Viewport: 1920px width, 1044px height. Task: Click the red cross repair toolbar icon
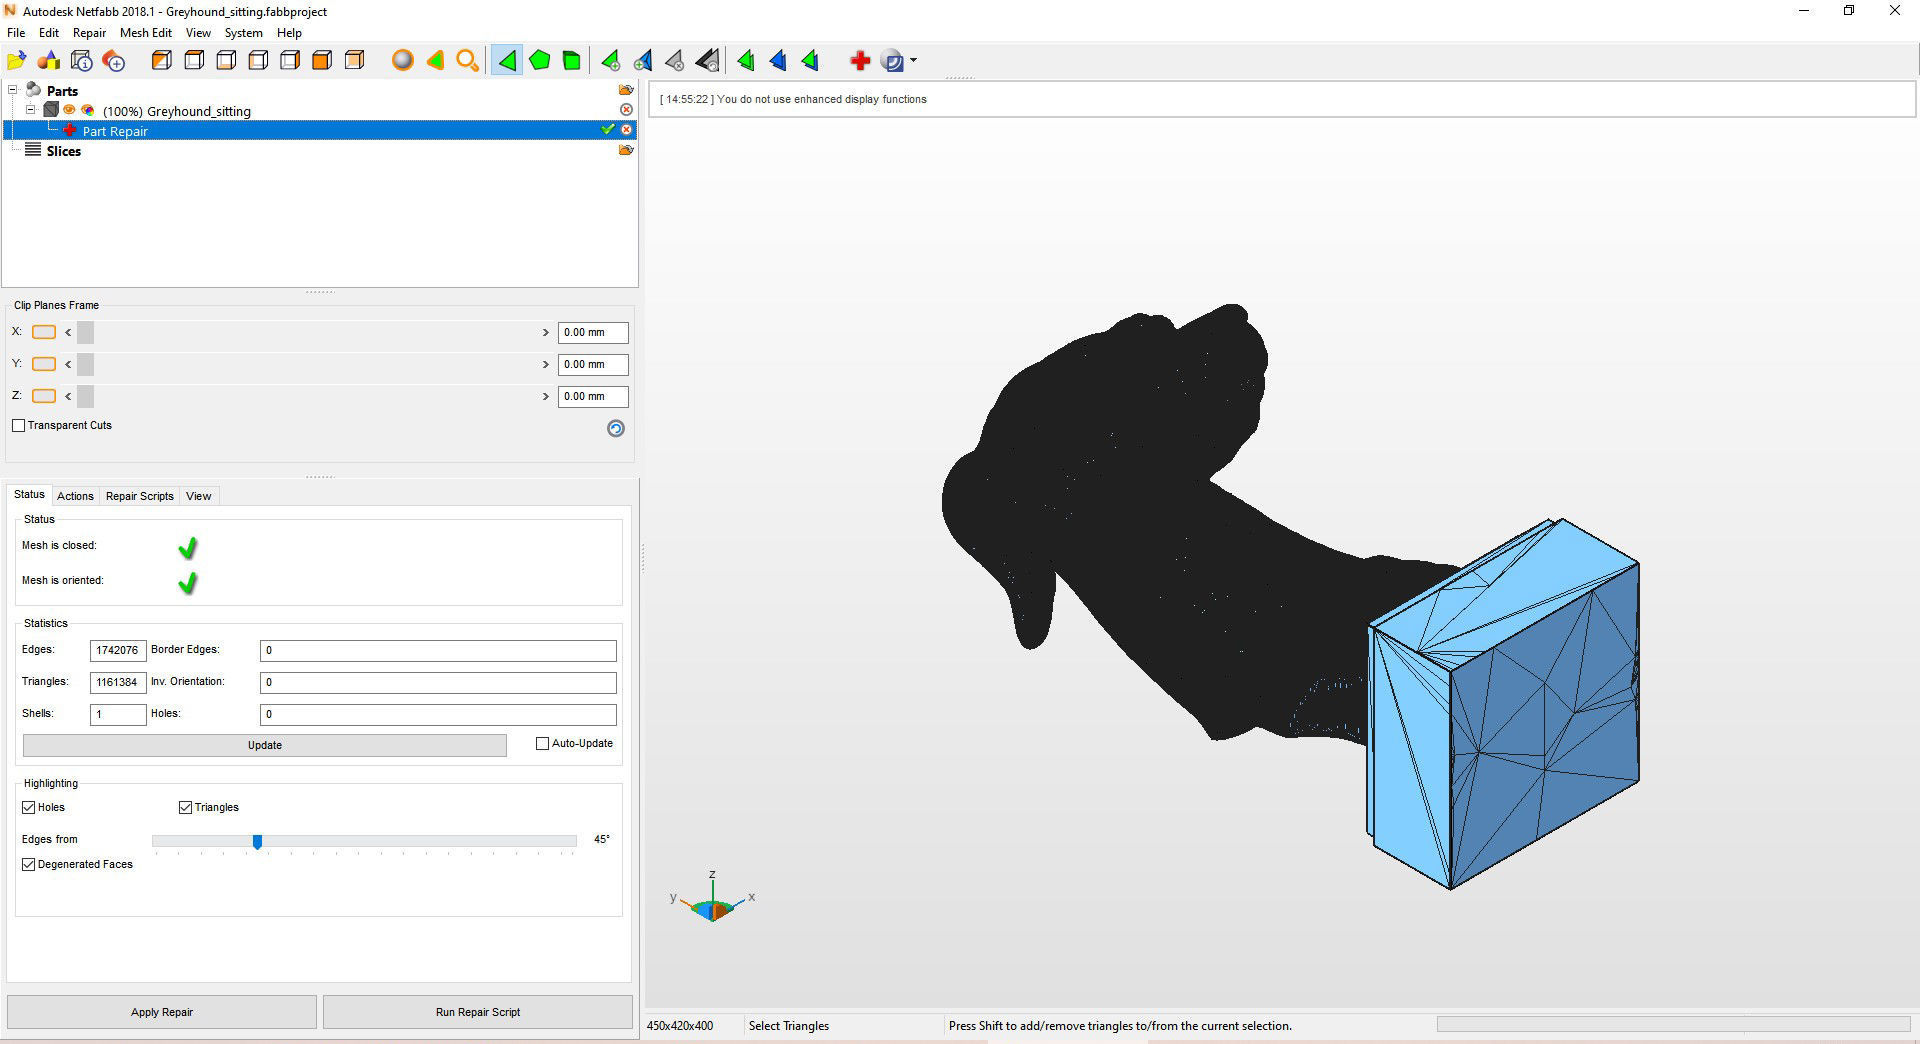[860, 61]
